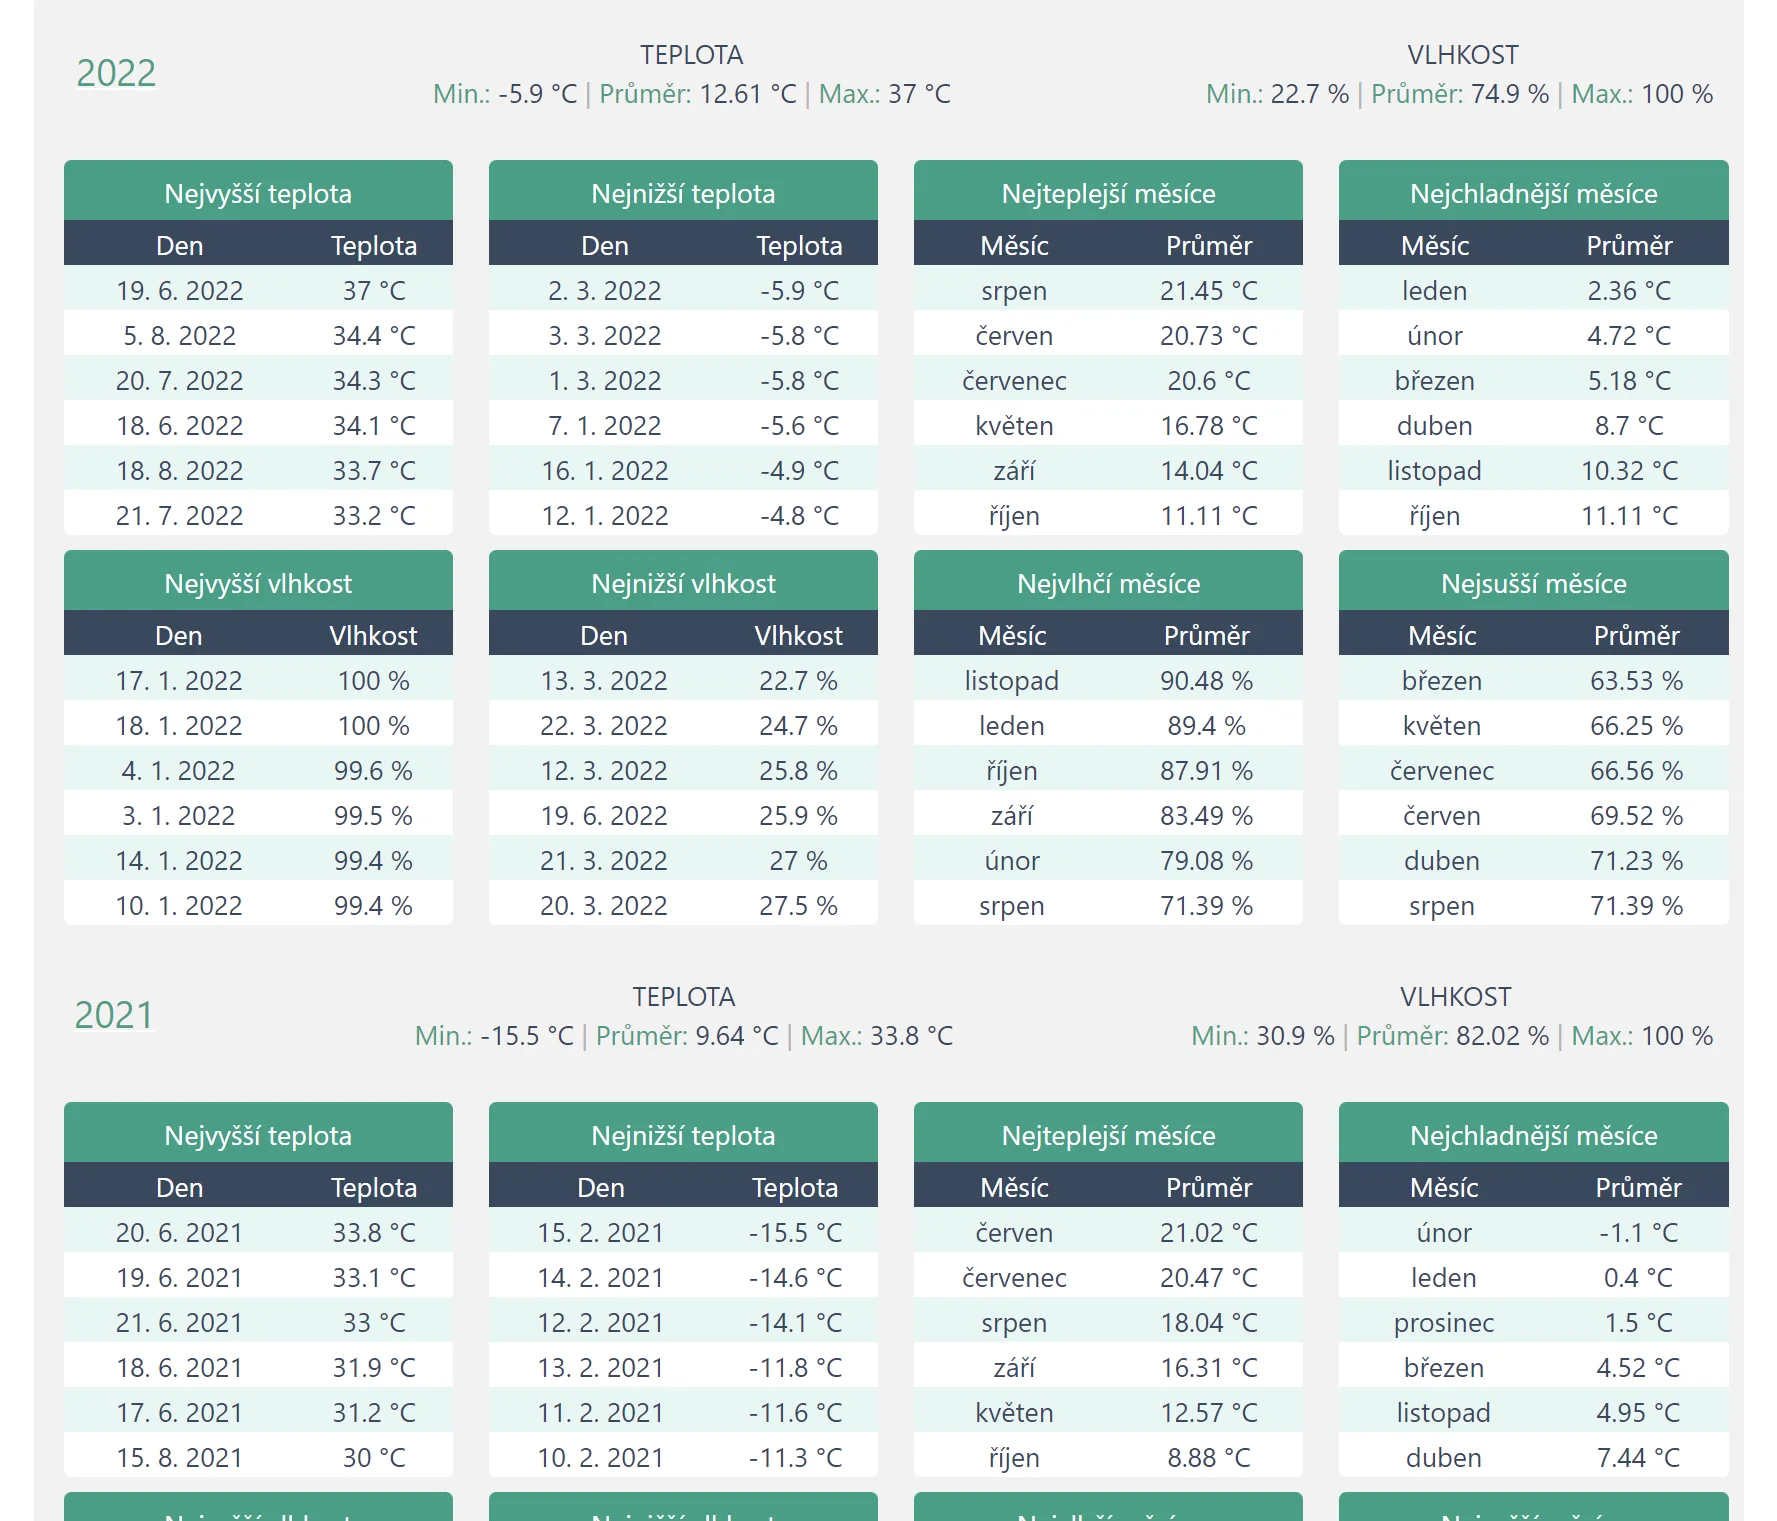Click the 2021 VLHKOST summary heading

[x=1455, y=997]
